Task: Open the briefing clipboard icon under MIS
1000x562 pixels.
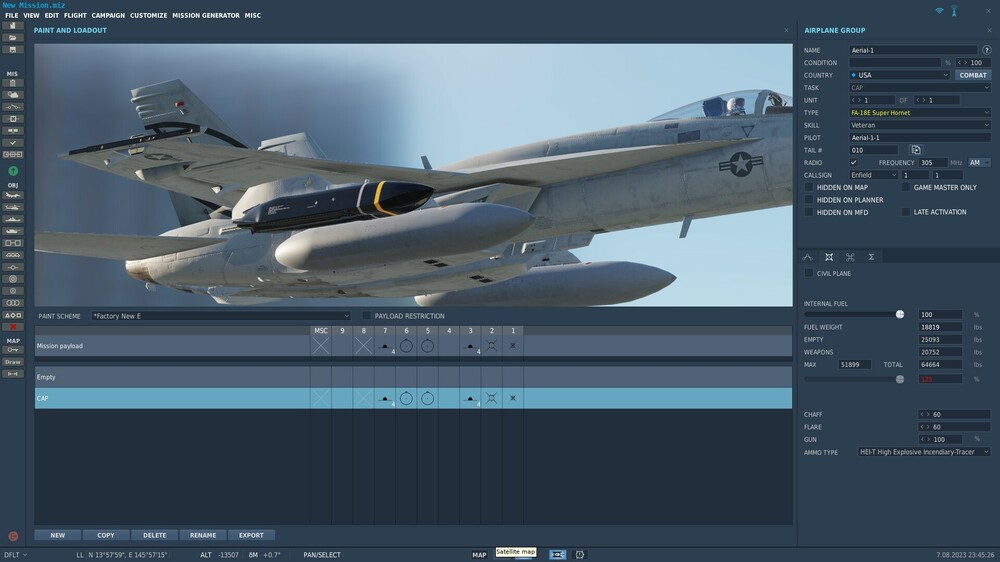Action: 12,83
